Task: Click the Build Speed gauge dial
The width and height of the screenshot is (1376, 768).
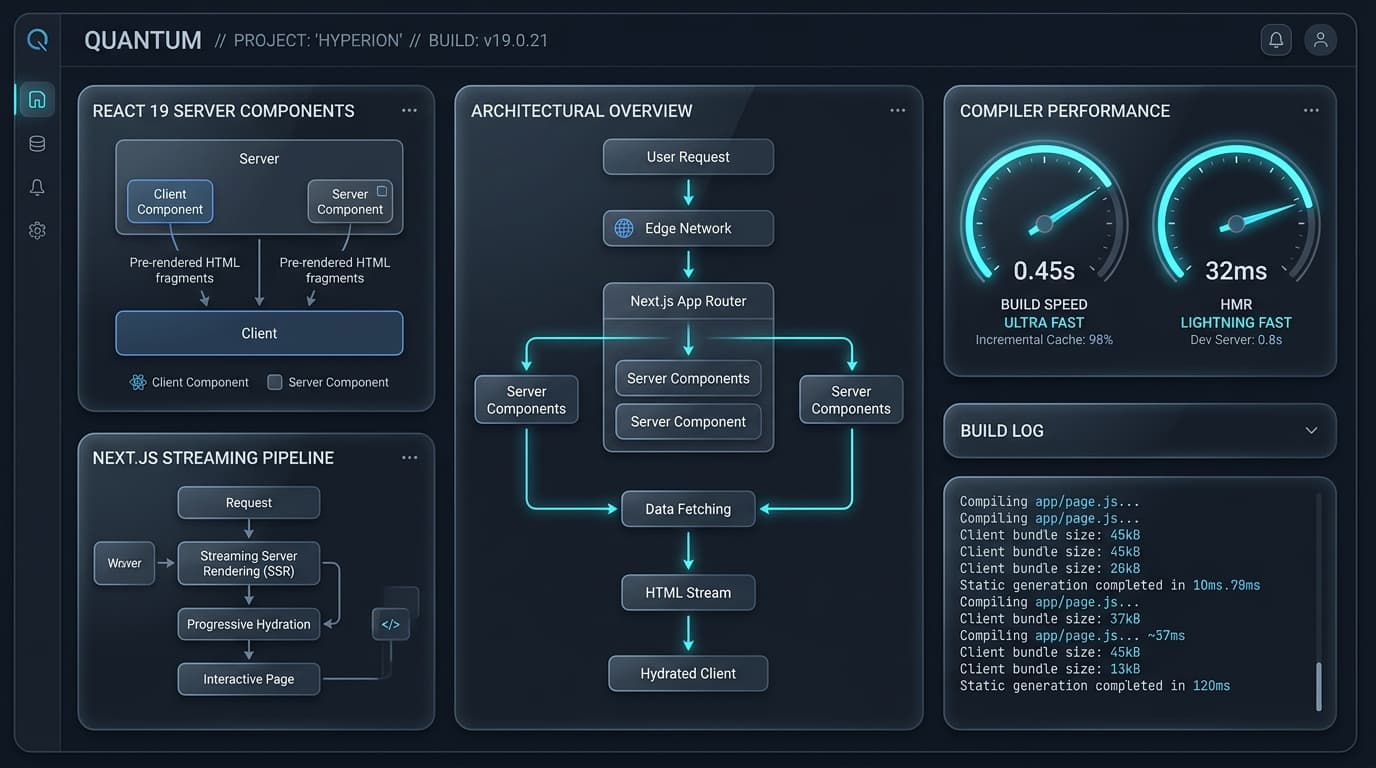Action: point(1044,213)
